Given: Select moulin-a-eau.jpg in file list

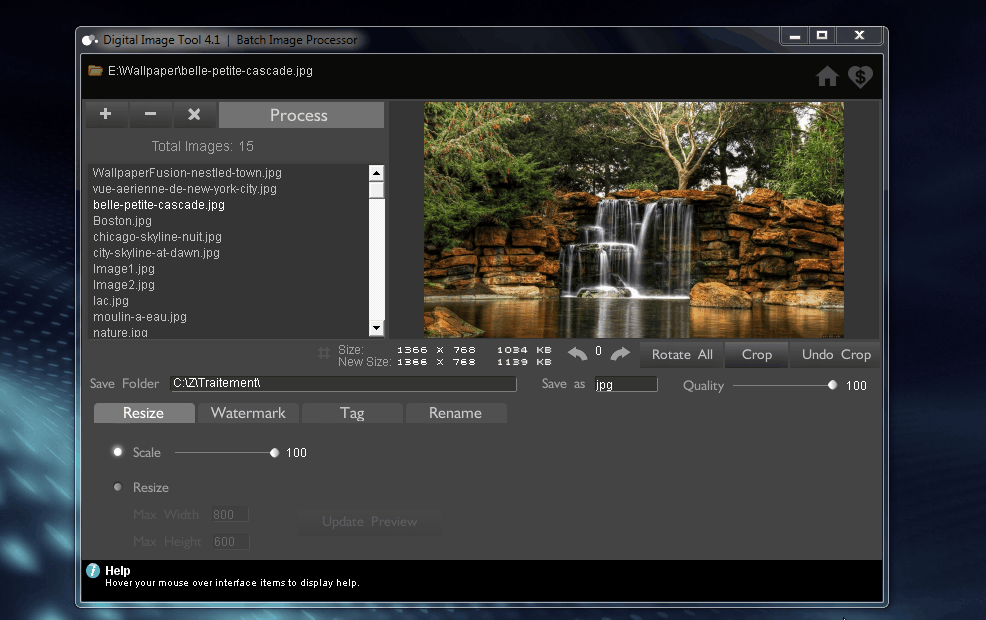Looking at the screenshot, I should tap(140, 317).
